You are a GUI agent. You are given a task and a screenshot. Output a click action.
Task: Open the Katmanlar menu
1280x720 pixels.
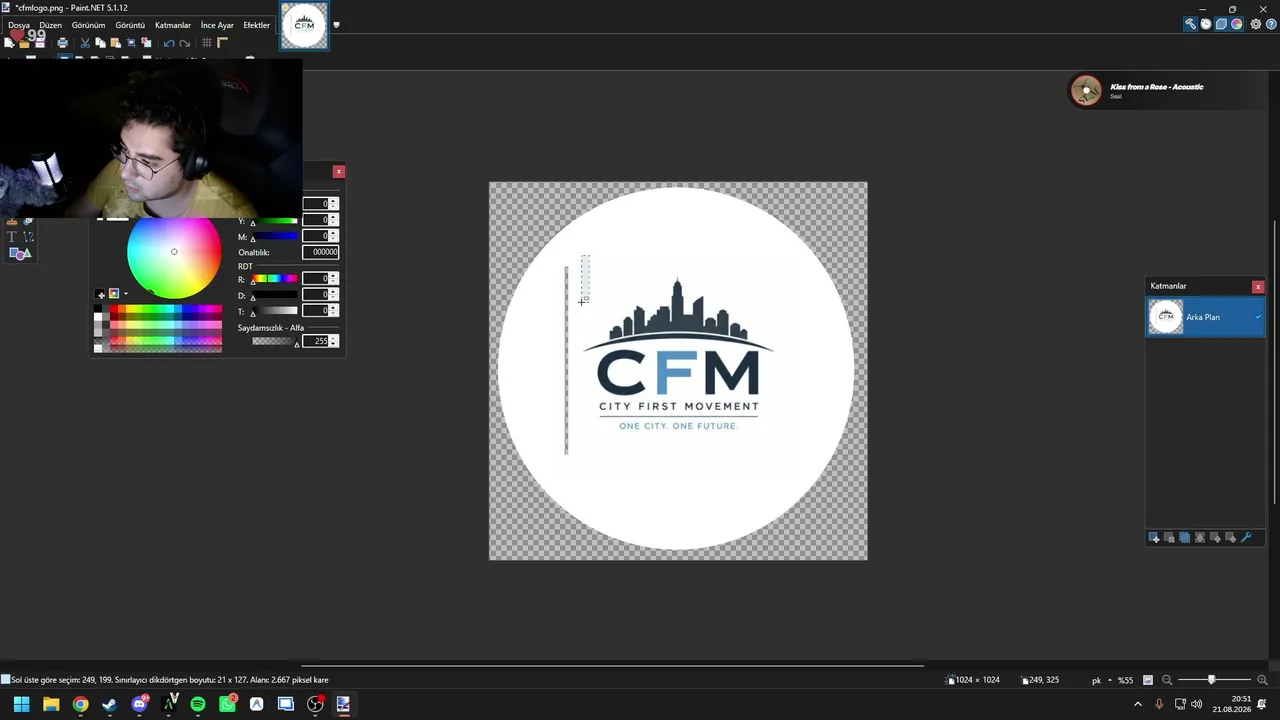(173, 25)
